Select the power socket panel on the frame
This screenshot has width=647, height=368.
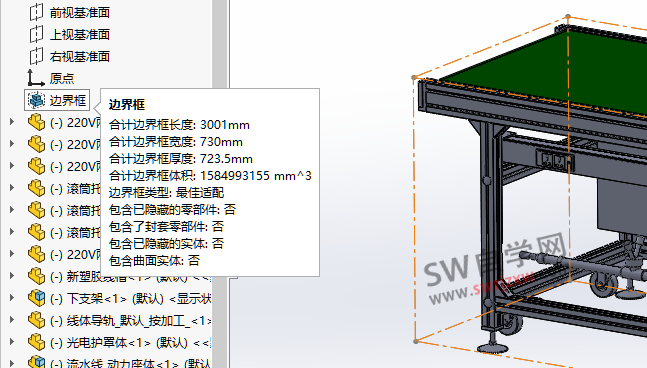point(555,160)
